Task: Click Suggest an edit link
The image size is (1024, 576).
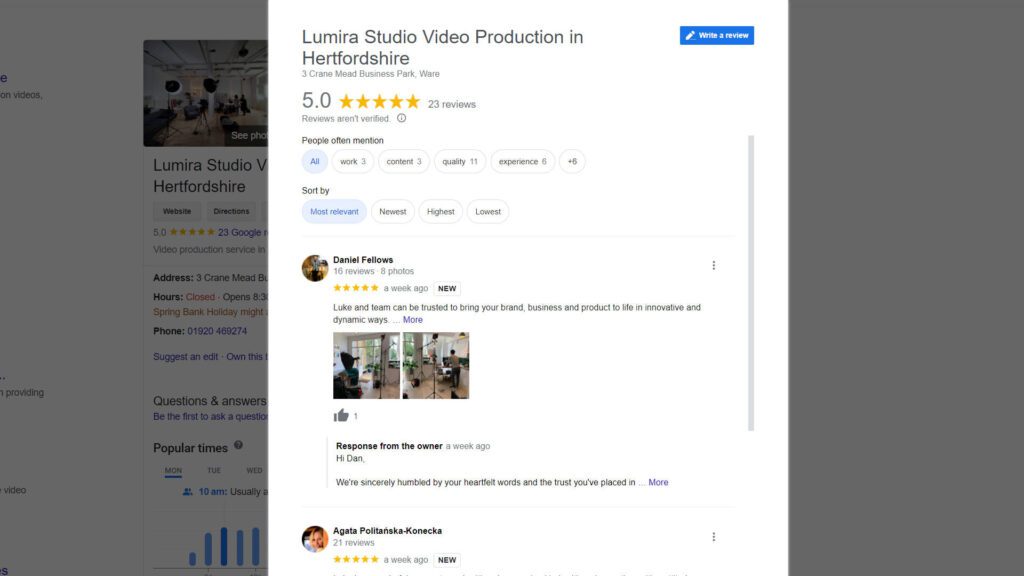Action: pyautogui.click(x=185, y=357)
